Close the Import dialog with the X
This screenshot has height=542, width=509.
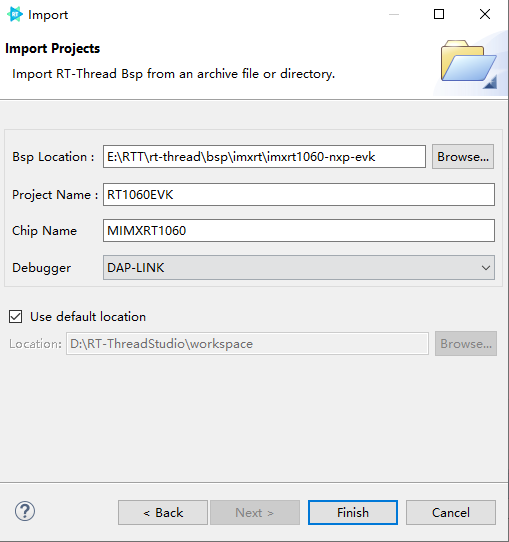tap(485, 14)
